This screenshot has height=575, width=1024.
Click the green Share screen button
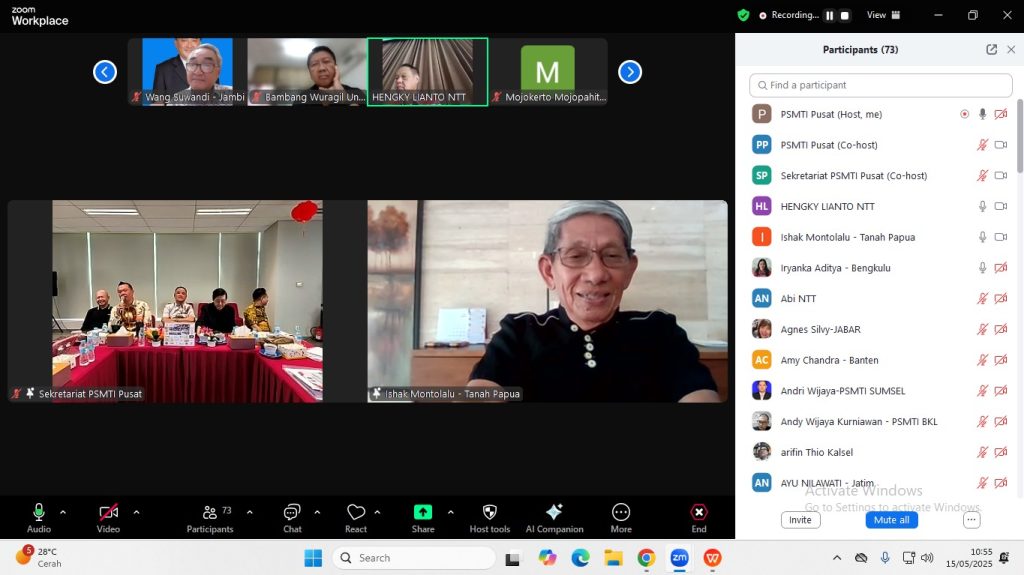click(423, 518)
